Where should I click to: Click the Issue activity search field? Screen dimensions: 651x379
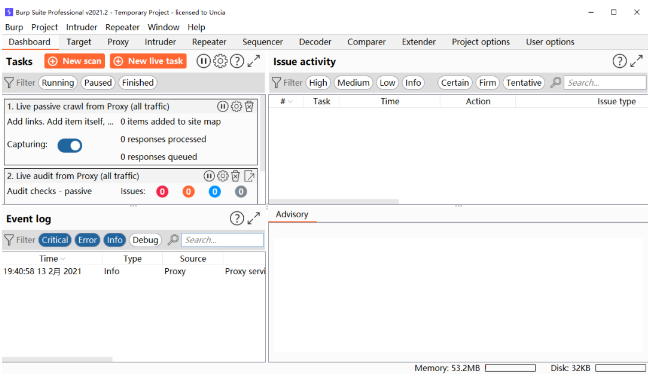coord(605,83)
